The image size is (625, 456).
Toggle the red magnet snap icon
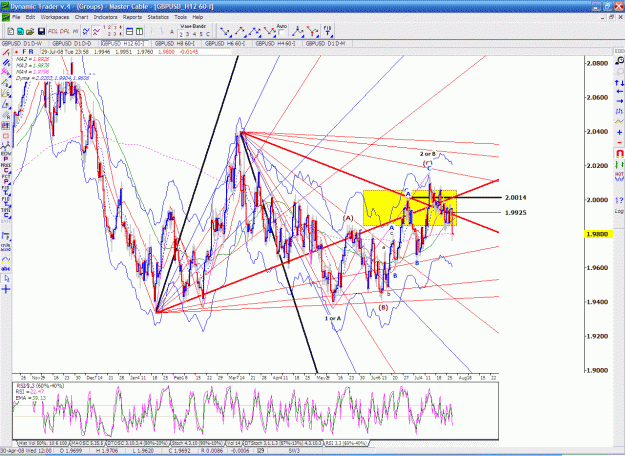tap(619, 153)
